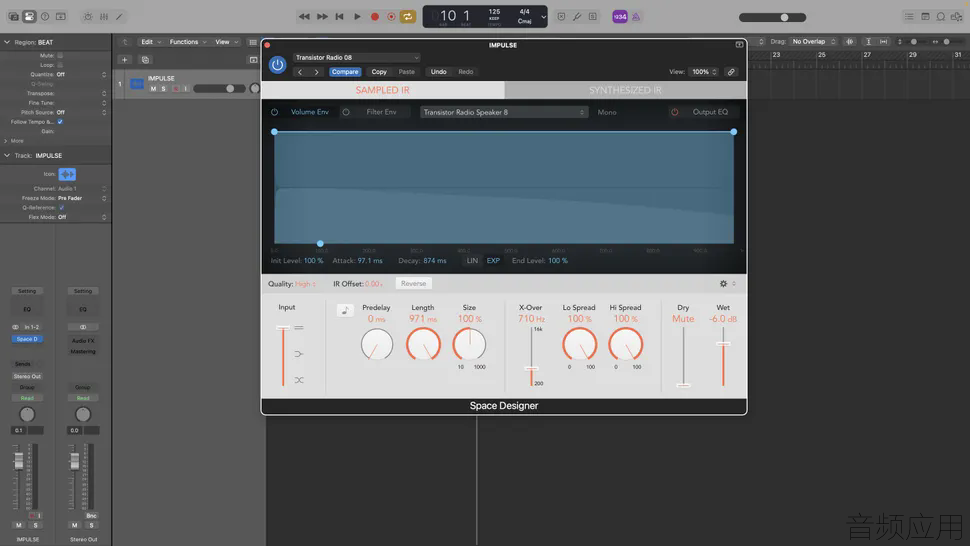Open the Edit menu in tracks area
The width and height of the screenshot is (970, 546).
pyautogui.click(x=151, y=42)
